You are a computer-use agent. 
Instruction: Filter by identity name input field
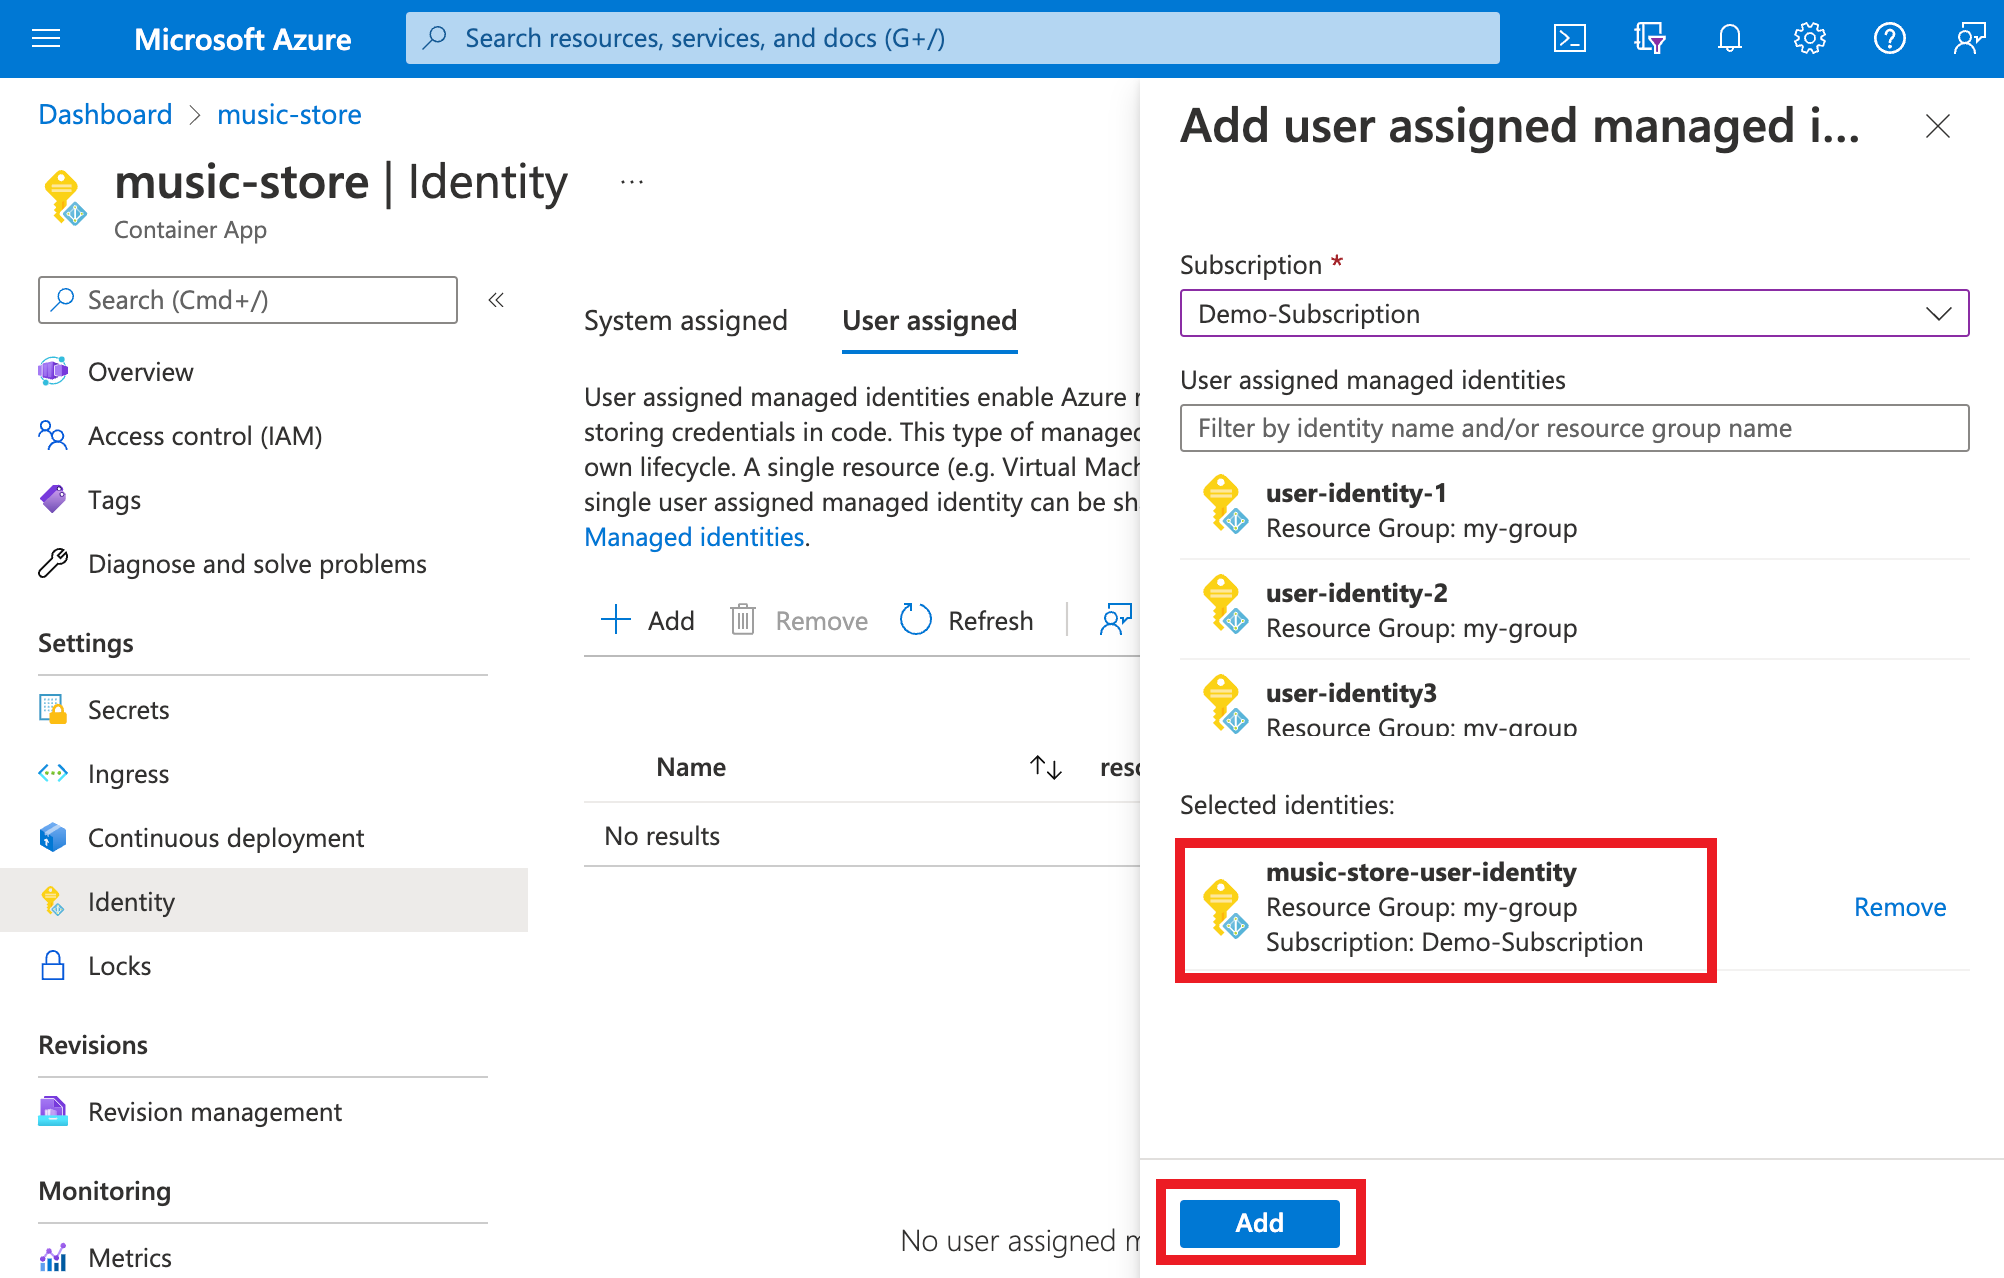click(1579, 428)
